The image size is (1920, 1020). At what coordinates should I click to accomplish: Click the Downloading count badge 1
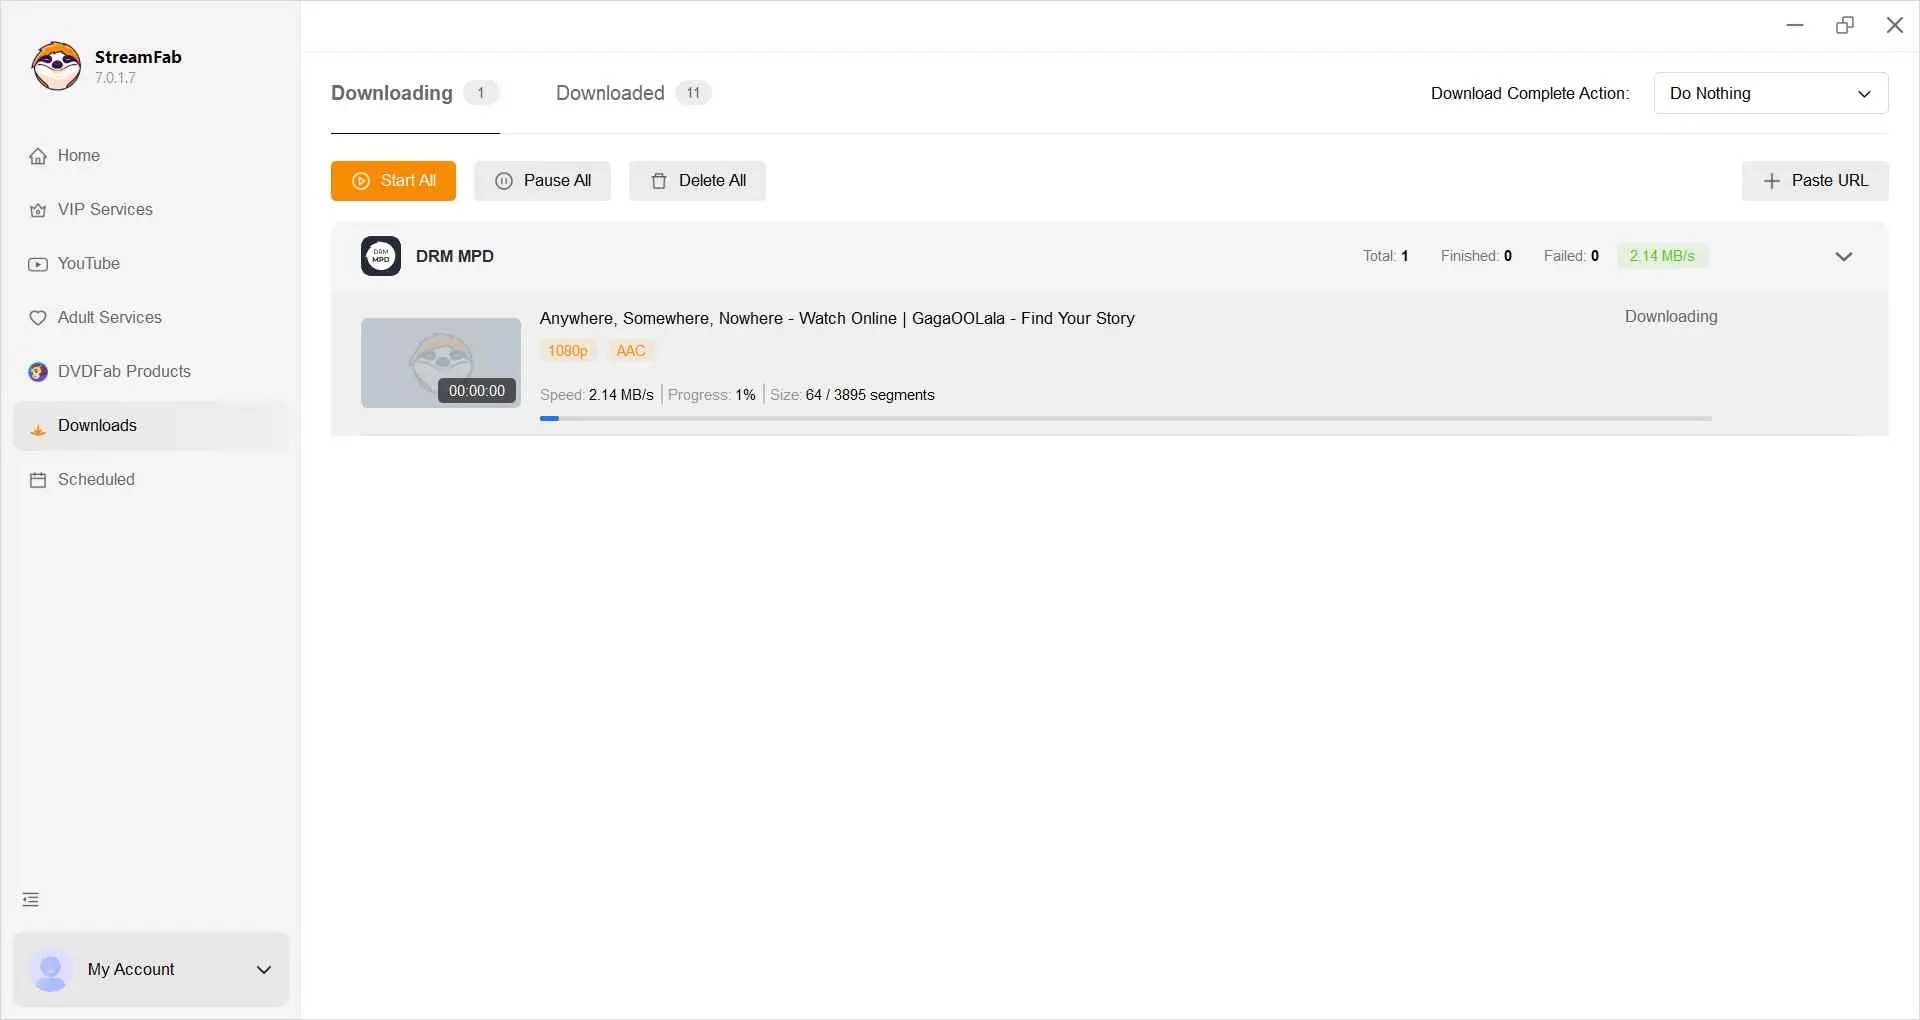tap(481, 93)
